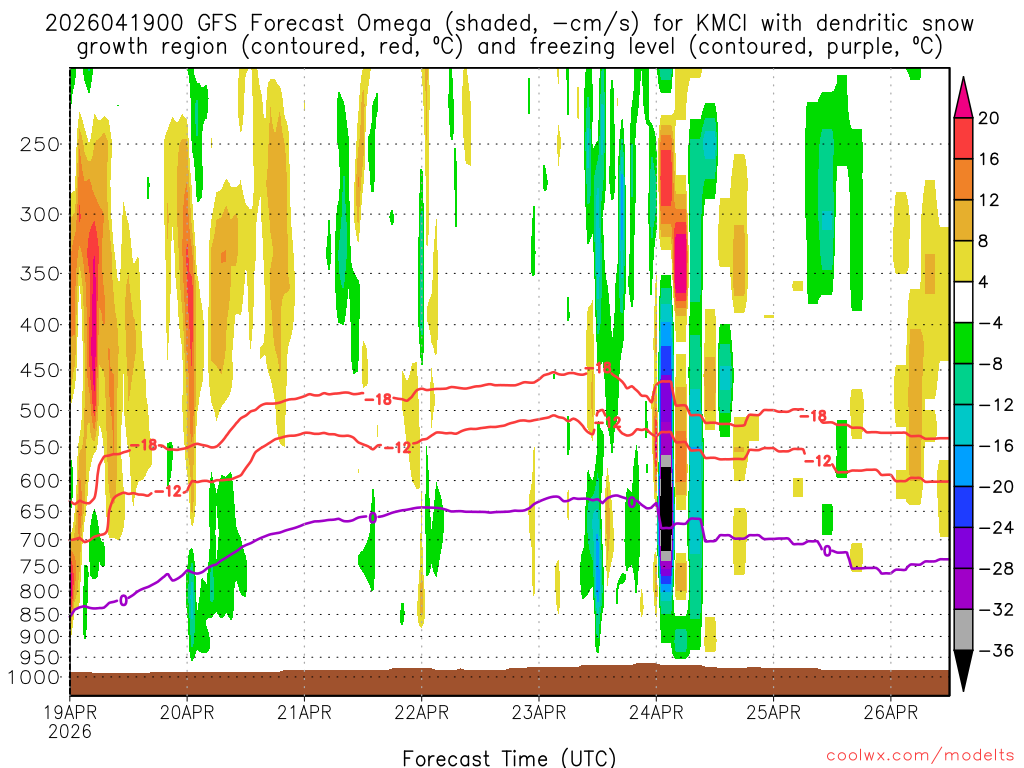Click the 700 pressure level label
Viewport: 1024px width, 768px height.
(x=40, y=540)
